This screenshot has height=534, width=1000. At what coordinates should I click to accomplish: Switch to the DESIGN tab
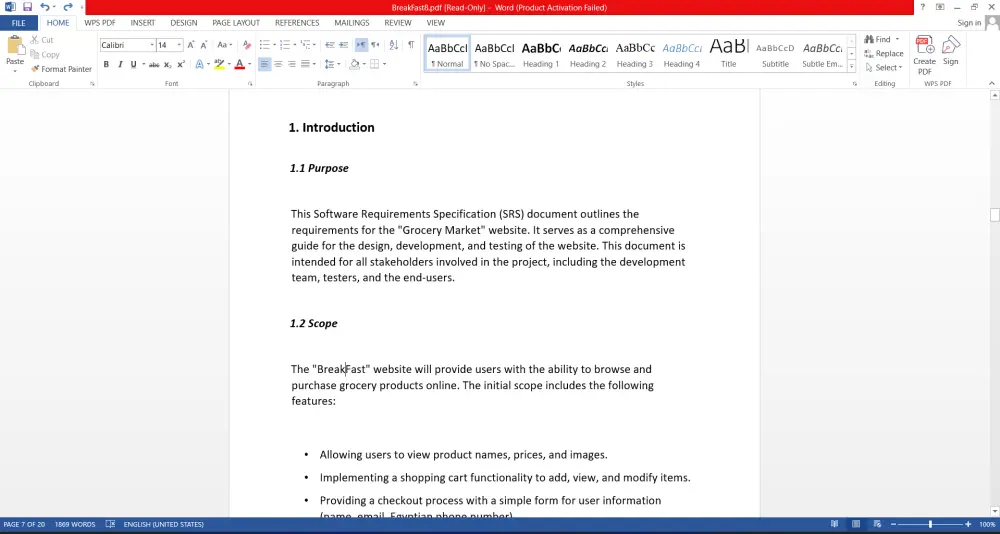tap(184, 23)
